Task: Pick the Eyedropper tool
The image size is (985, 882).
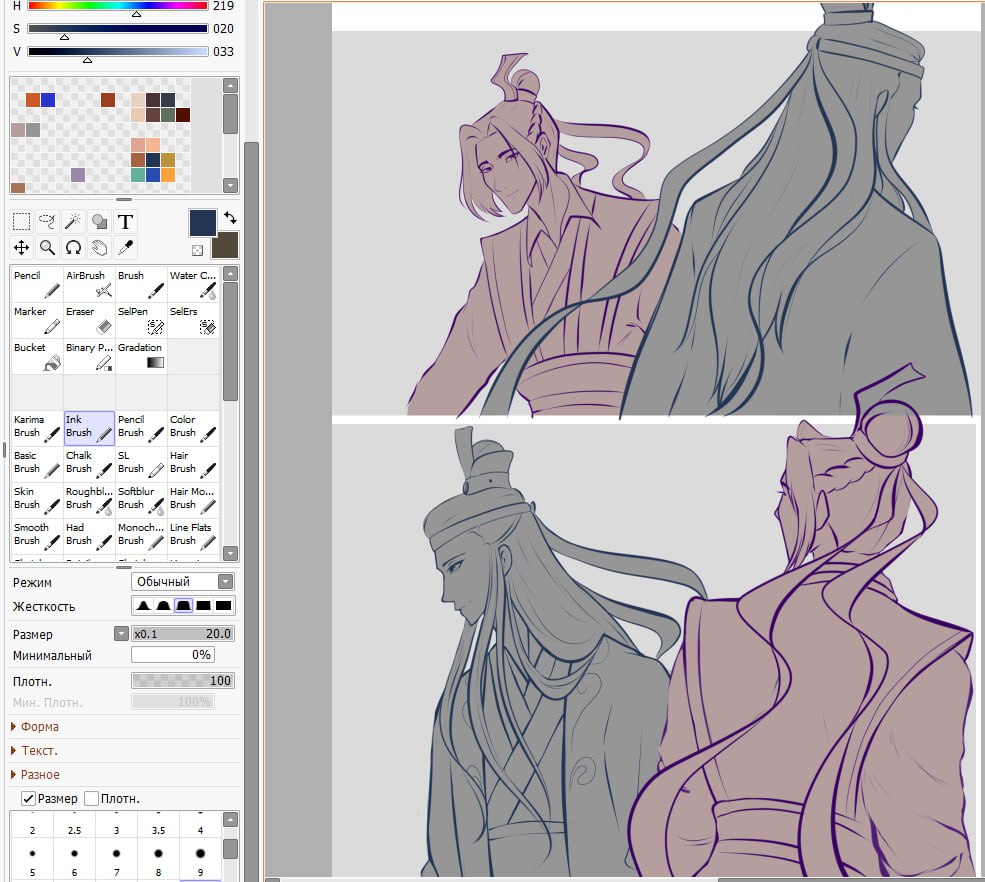Action: 124,247
